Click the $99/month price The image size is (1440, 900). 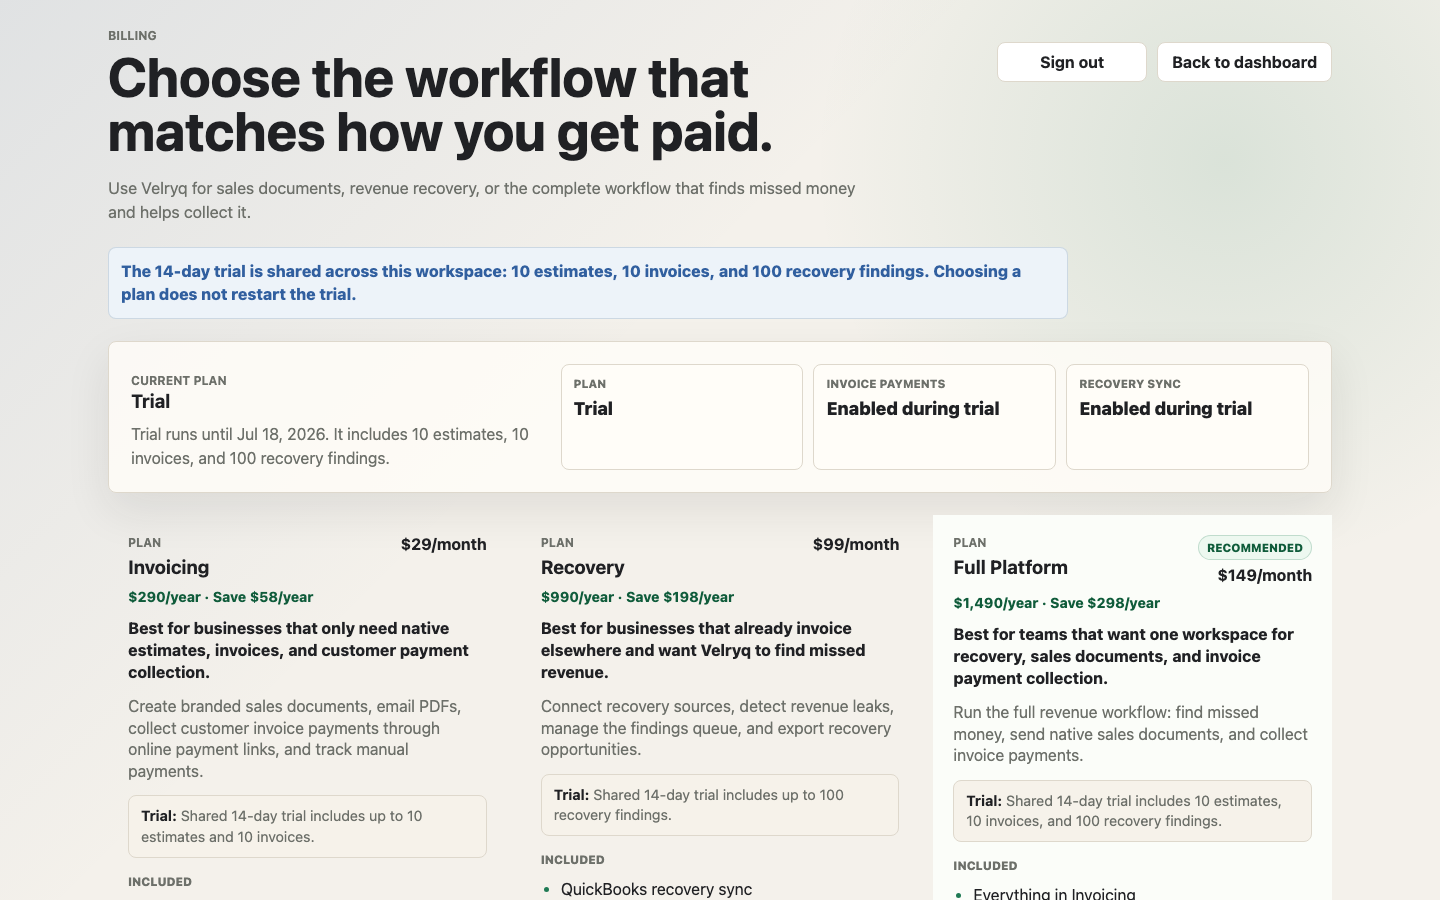856,544
